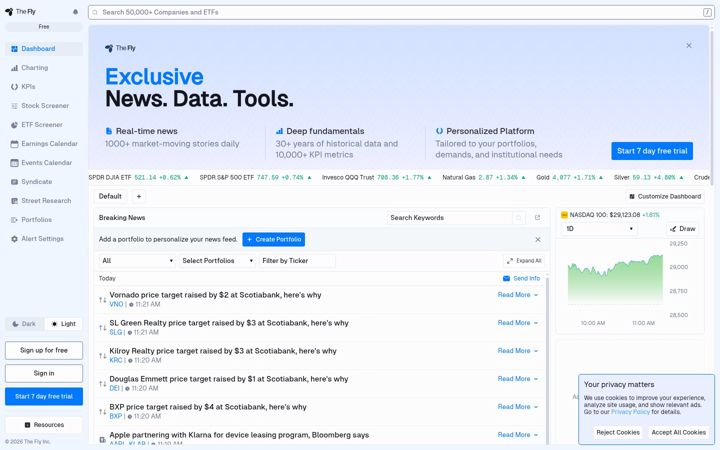Open Select Portfolios dropdown
Screen dimensions: 720x450
click(x=217, y=261)
